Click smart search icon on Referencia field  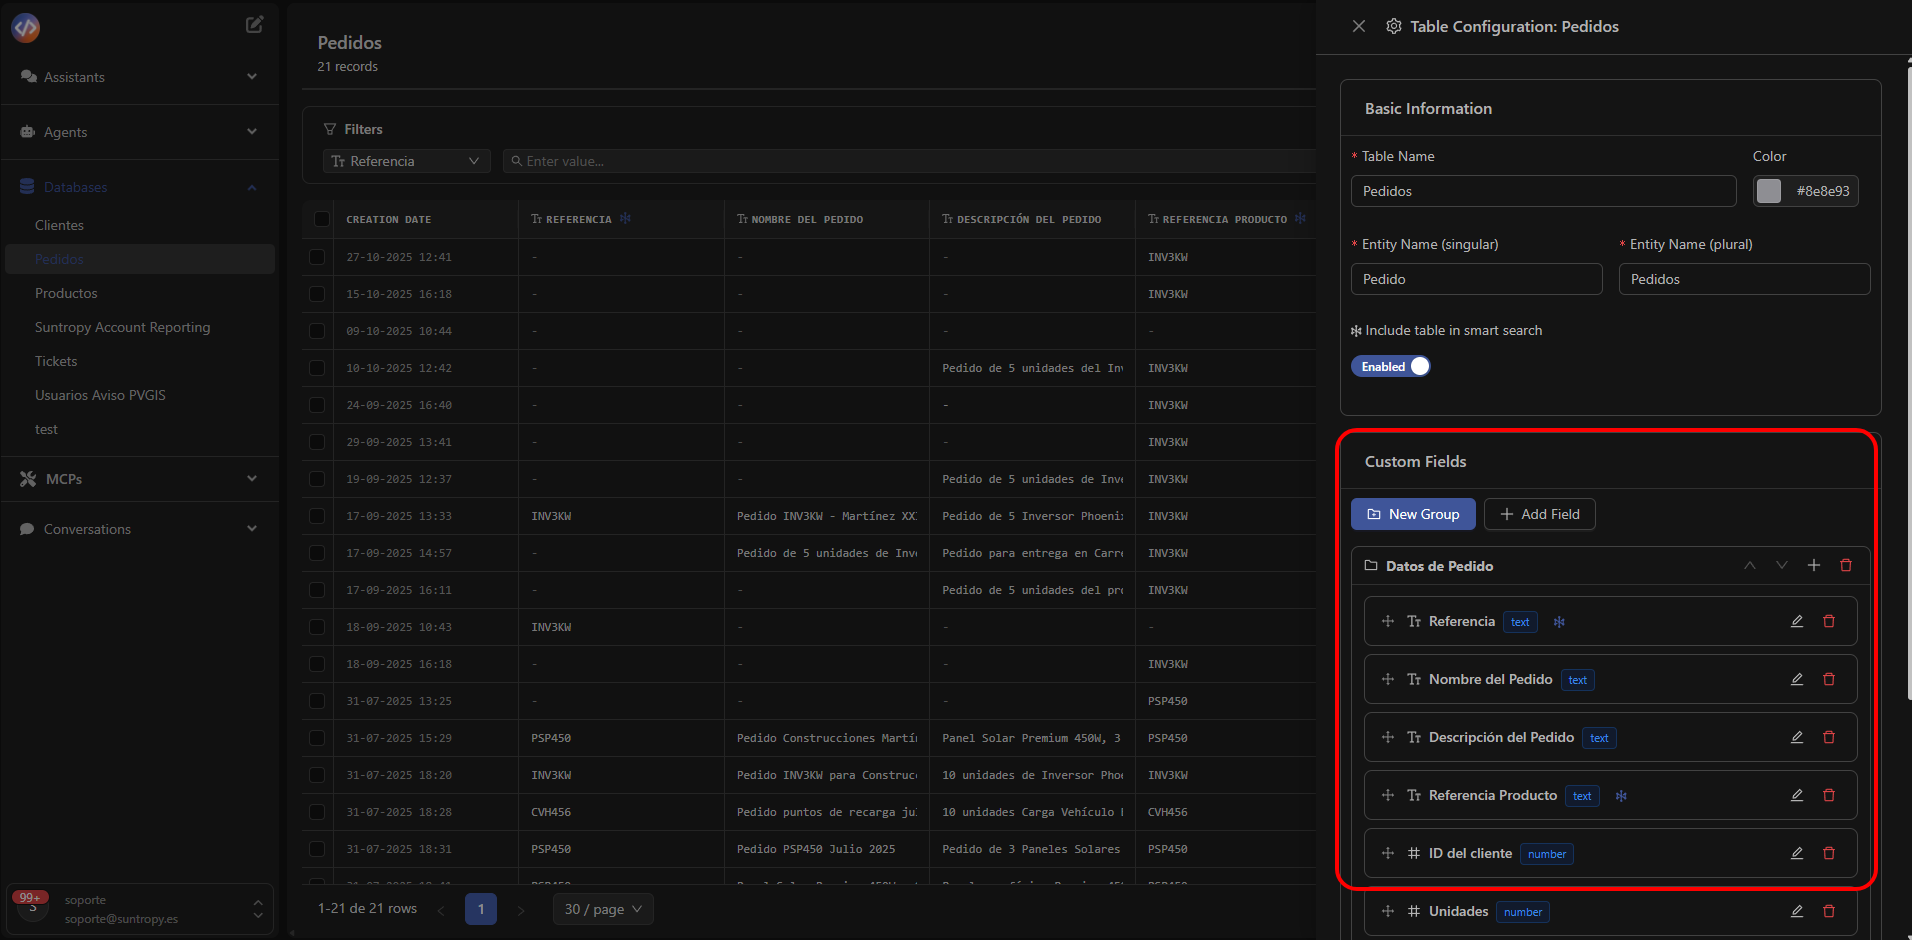click(x=1559, y=622)
